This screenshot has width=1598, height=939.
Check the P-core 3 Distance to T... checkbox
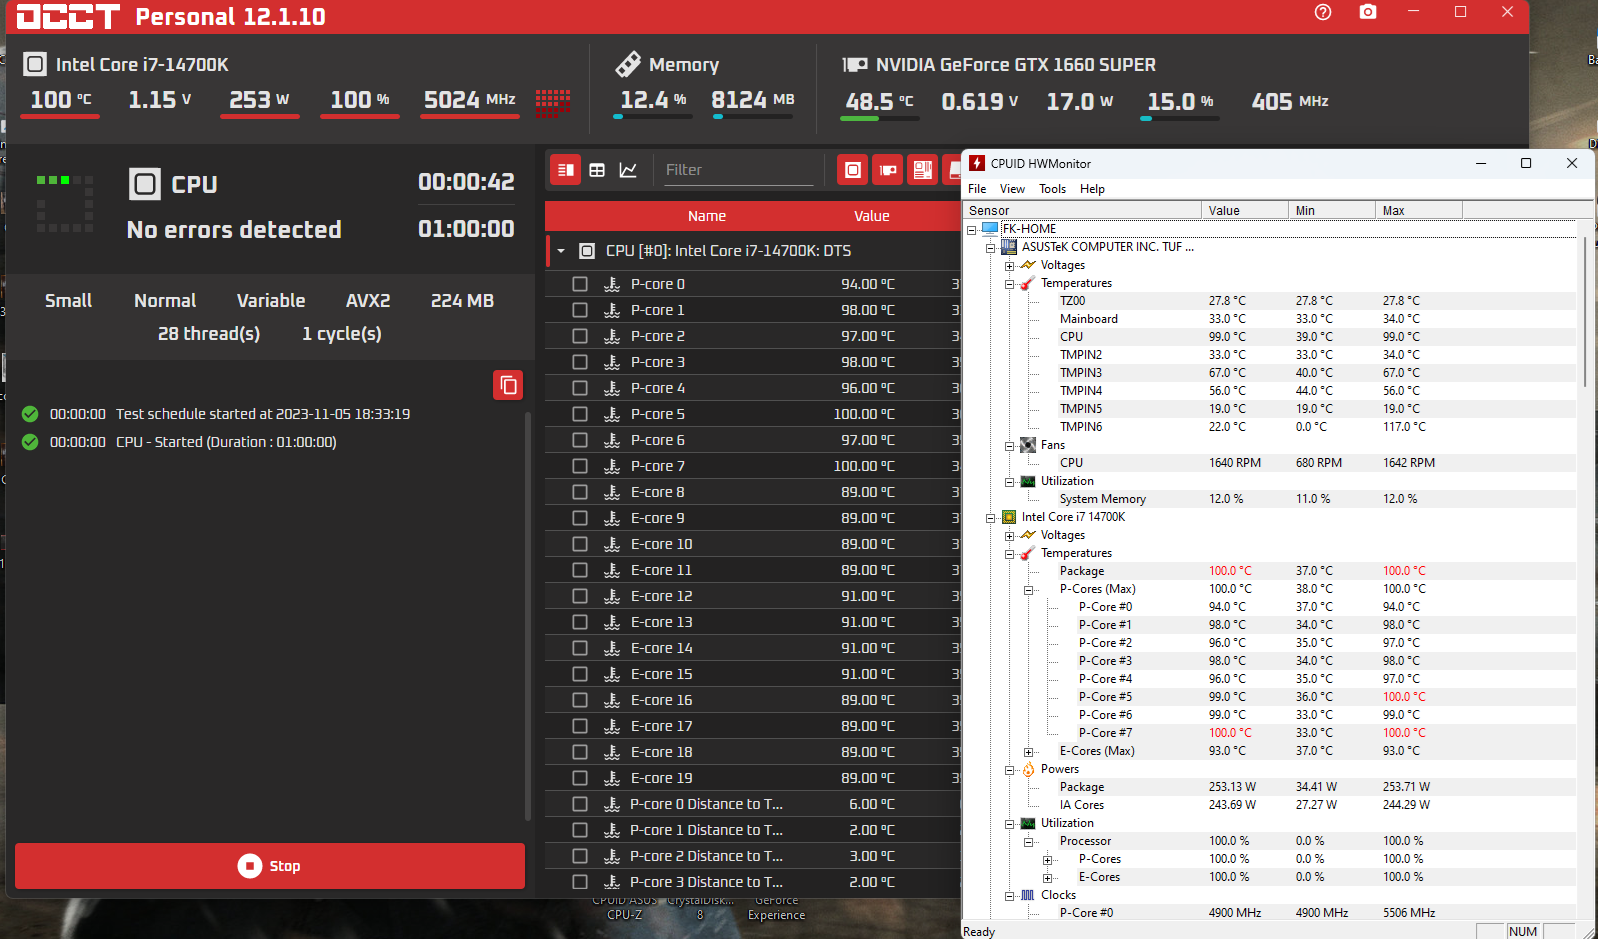point(580,882)
